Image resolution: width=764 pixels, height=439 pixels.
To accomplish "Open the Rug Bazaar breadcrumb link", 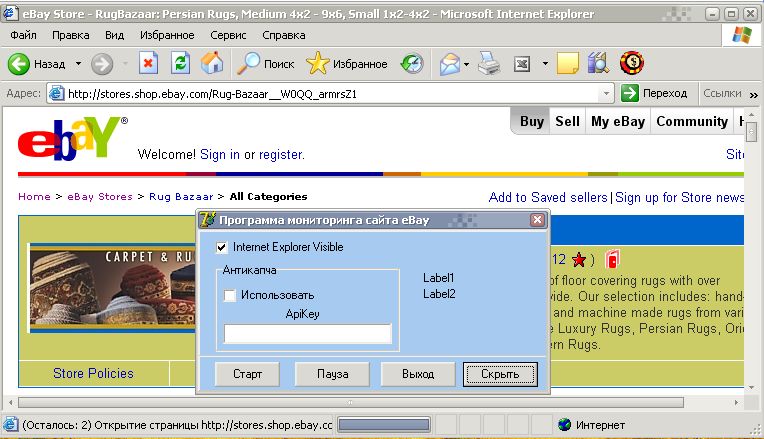I will coord(181,197).
